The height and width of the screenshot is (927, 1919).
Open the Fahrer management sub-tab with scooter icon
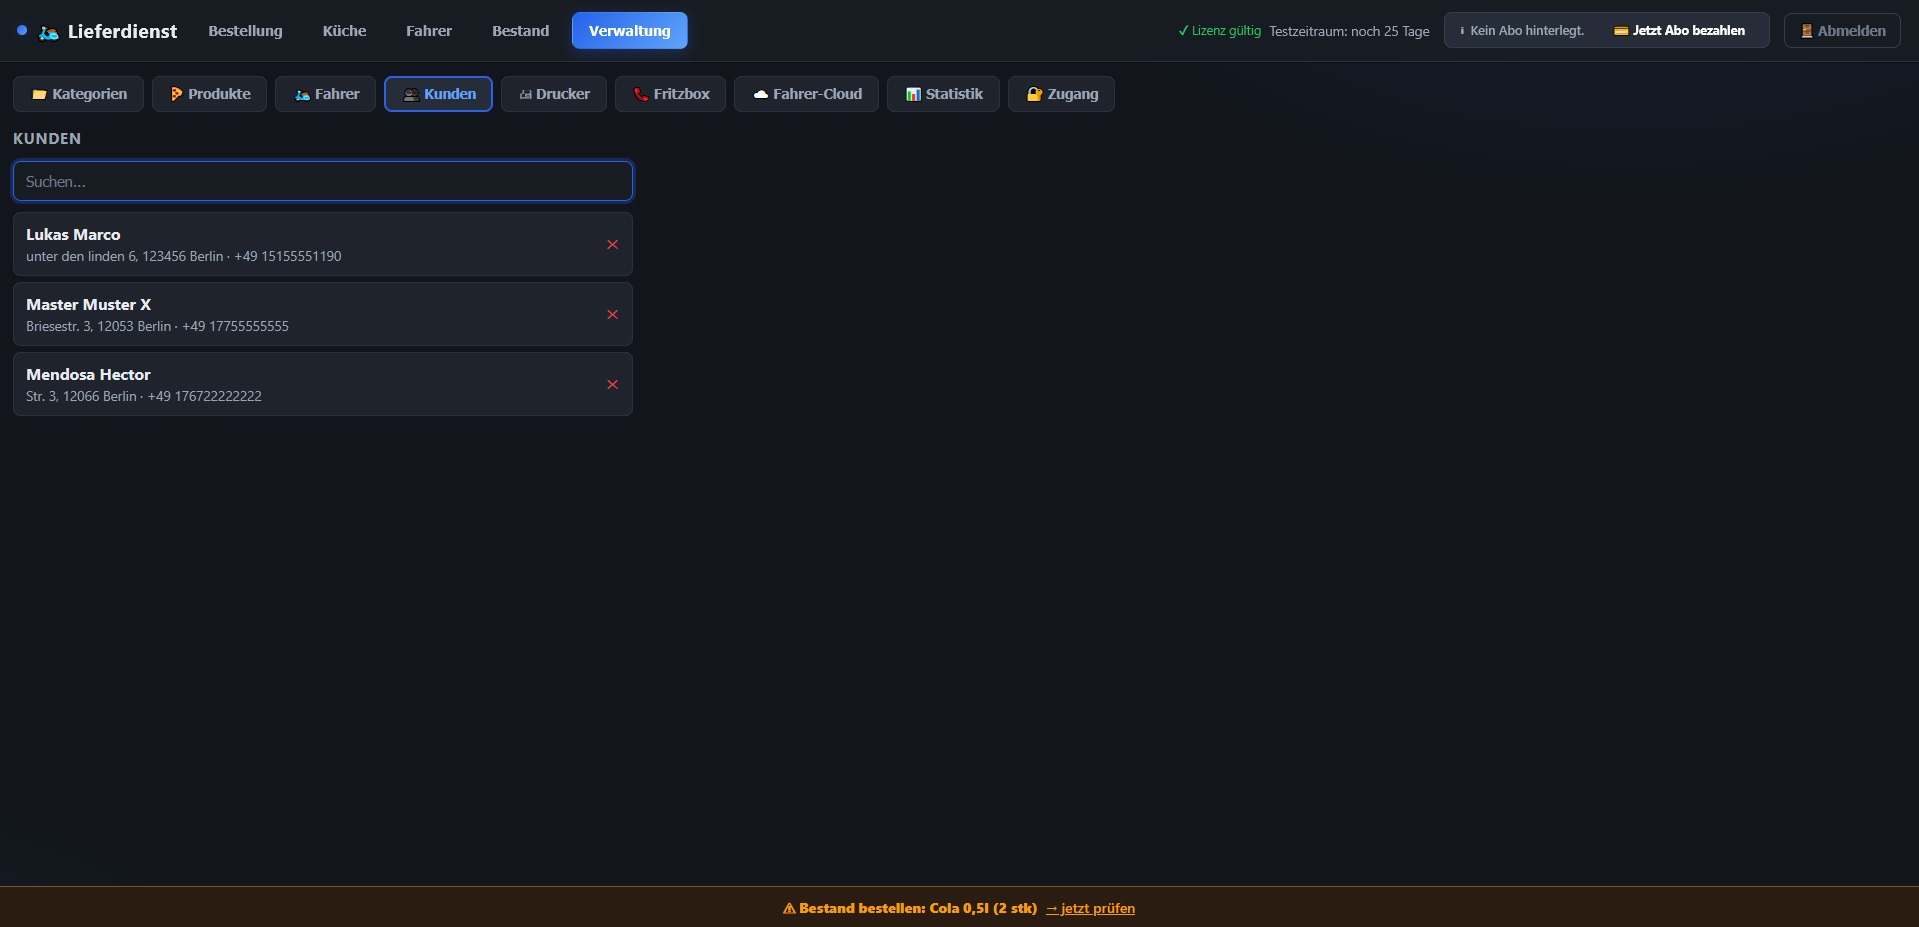pos(326,94)
